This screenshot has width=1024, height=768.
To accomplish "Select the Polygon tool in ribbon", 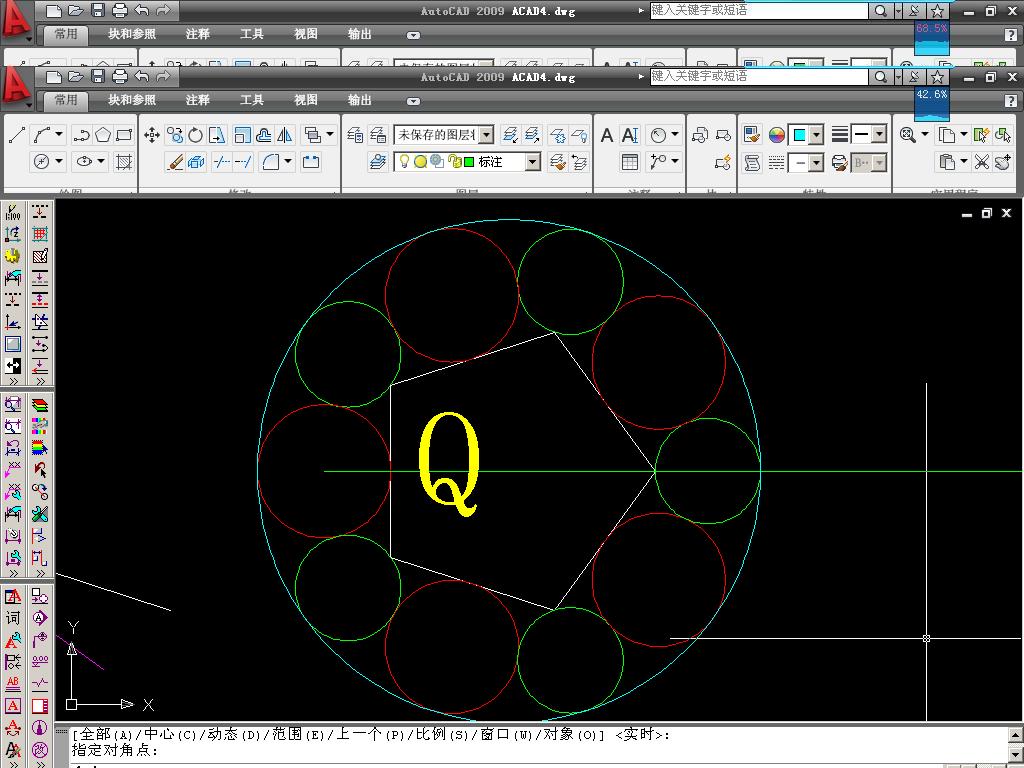I will click(103, 135).
